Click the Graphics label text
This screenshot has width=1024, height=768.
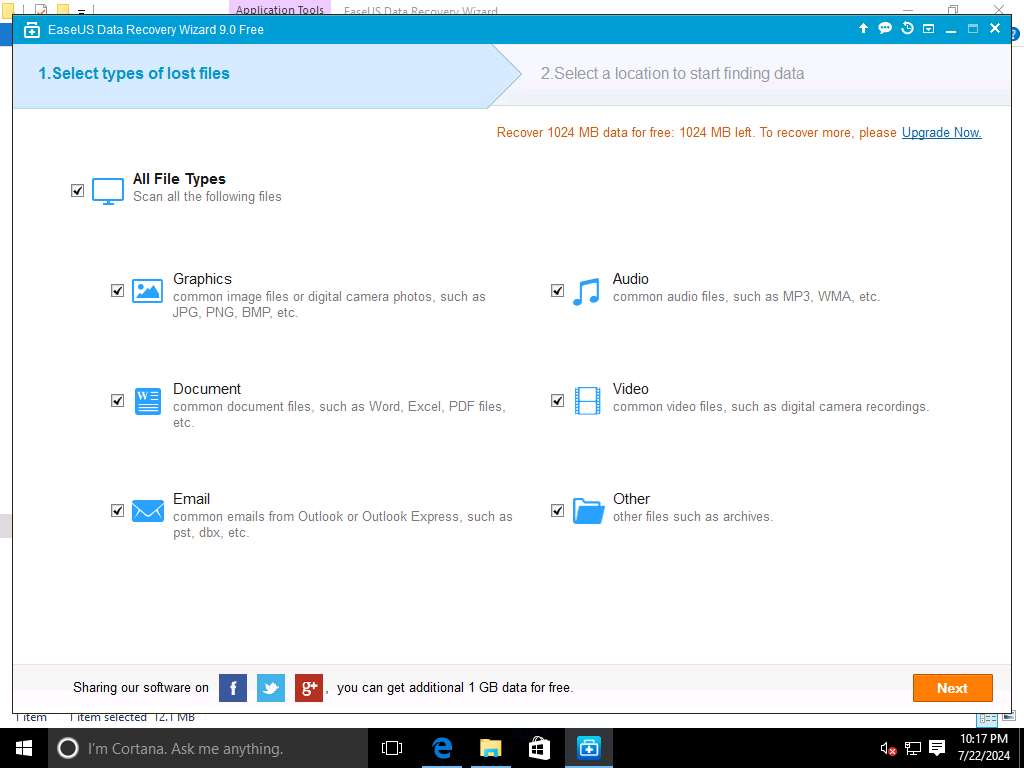click(x=202, y=279)
